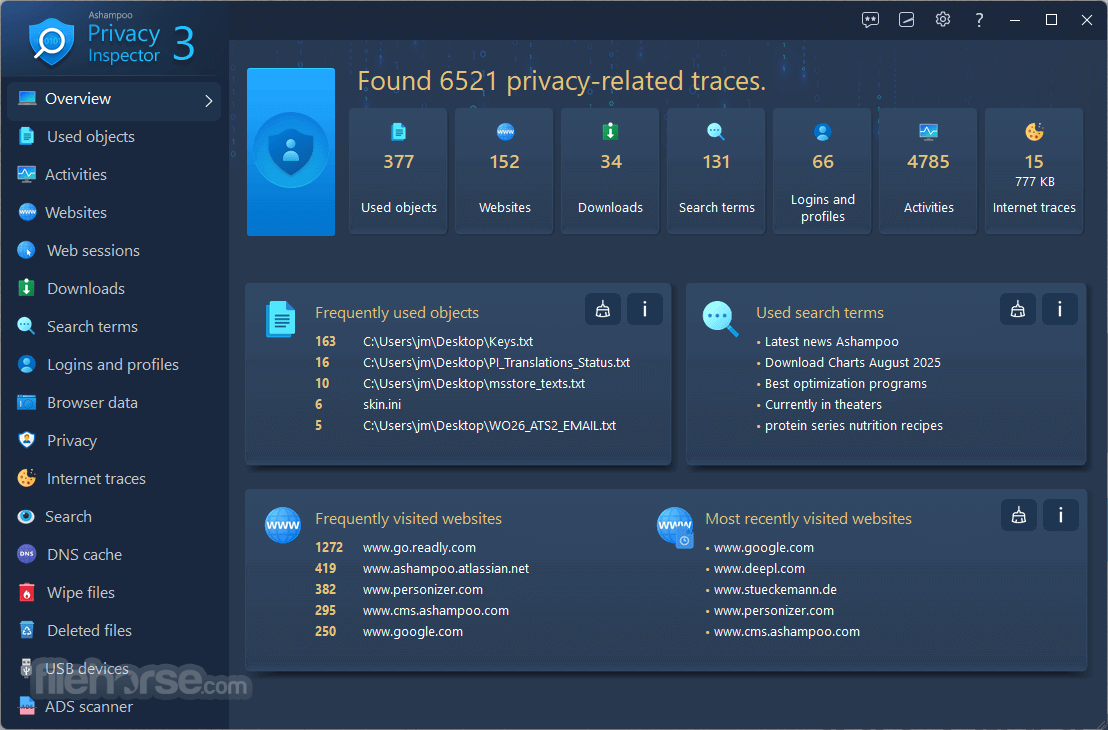Click the Browser data sidebar icon
The height and width of the screenshot is (730, 1108).
(x=26, y=402)
